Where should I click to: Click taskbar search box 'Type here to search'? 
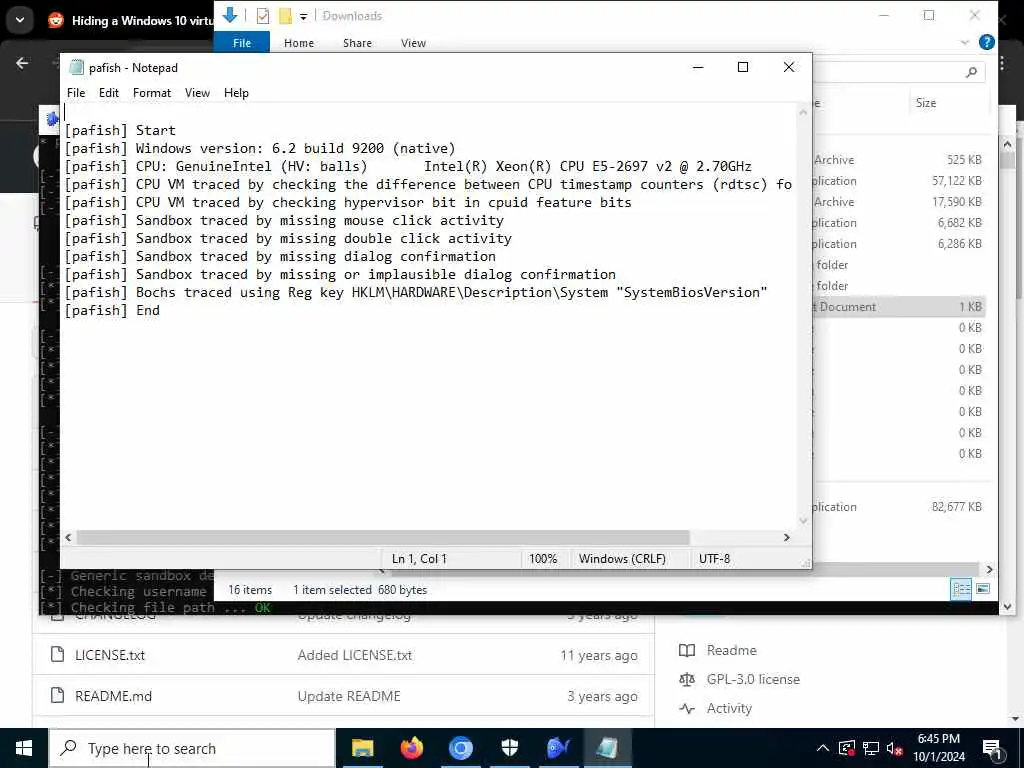pyautogui.click(x=192, y=748)
